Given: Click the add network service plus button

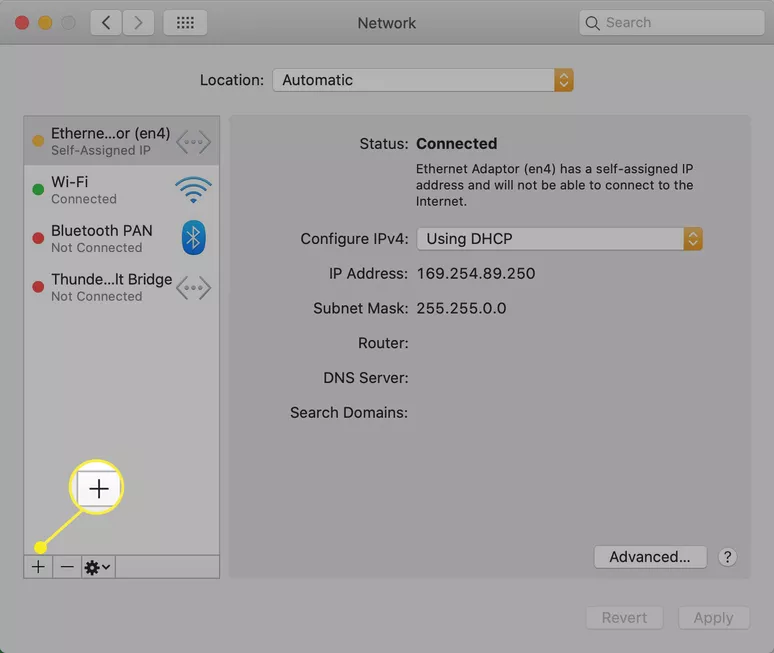Looking at the screenshot, I should click(x=38, y=567).
